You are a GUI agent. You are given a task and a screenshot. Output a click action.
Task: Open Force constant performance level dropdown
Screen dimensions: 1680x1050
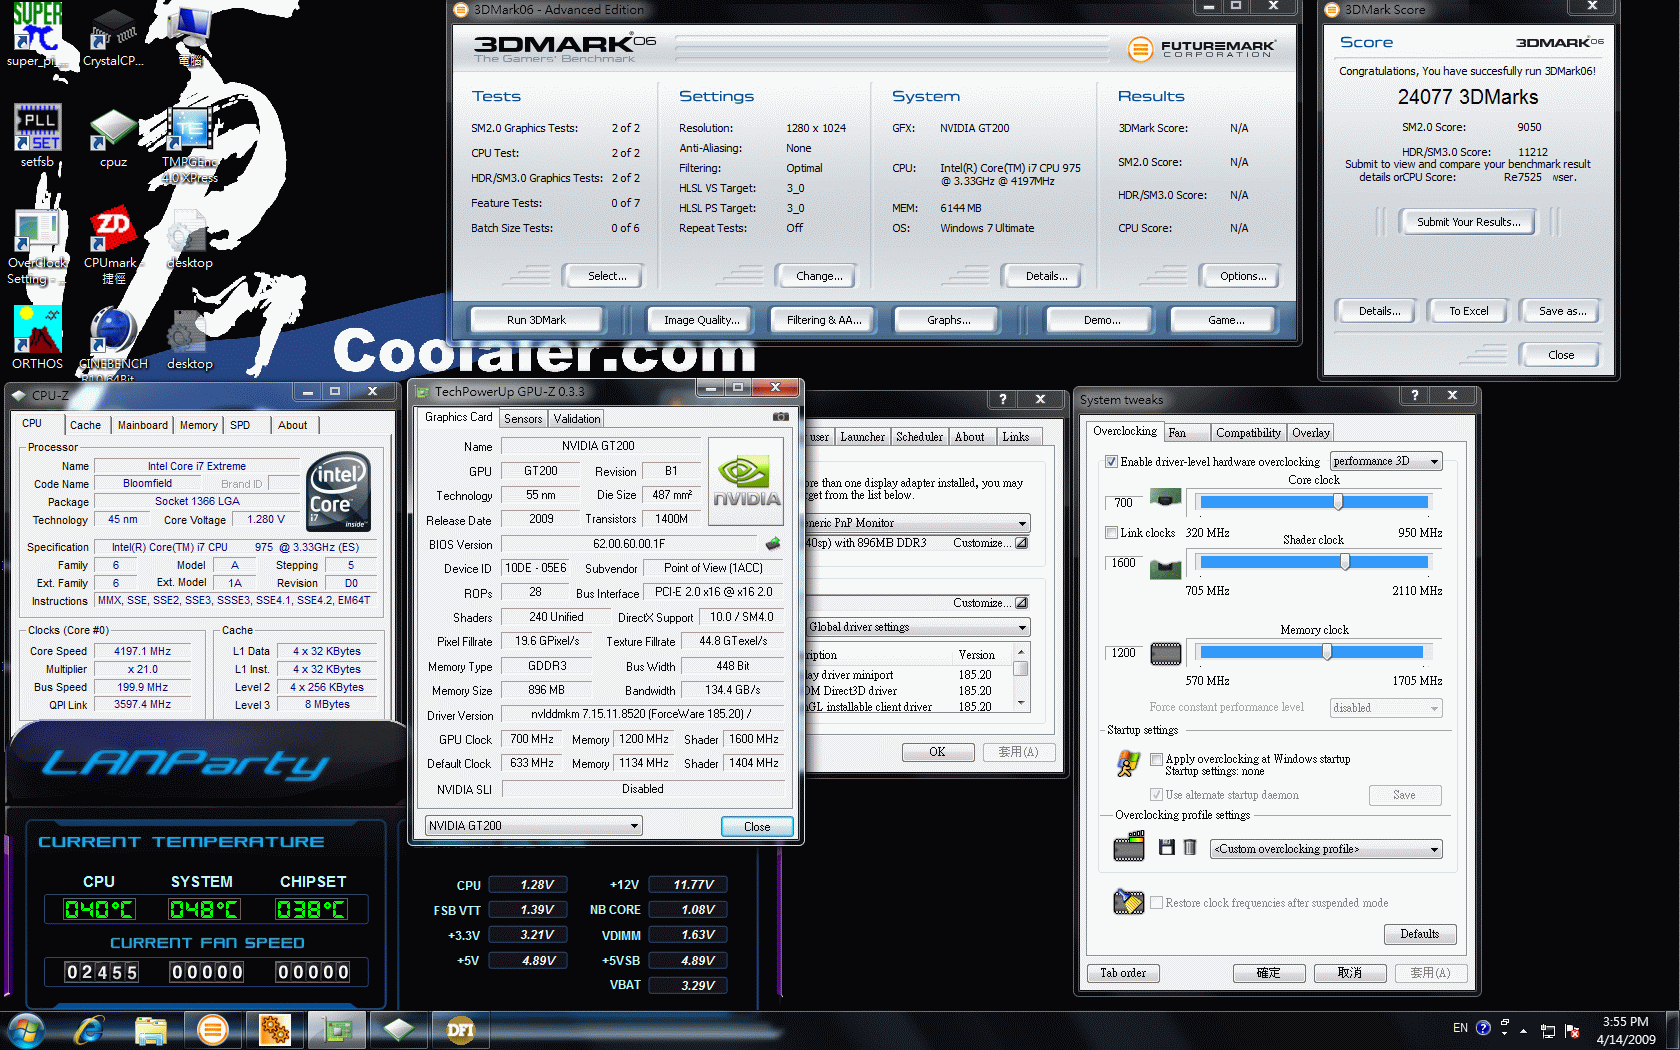tap(1386, 708)
